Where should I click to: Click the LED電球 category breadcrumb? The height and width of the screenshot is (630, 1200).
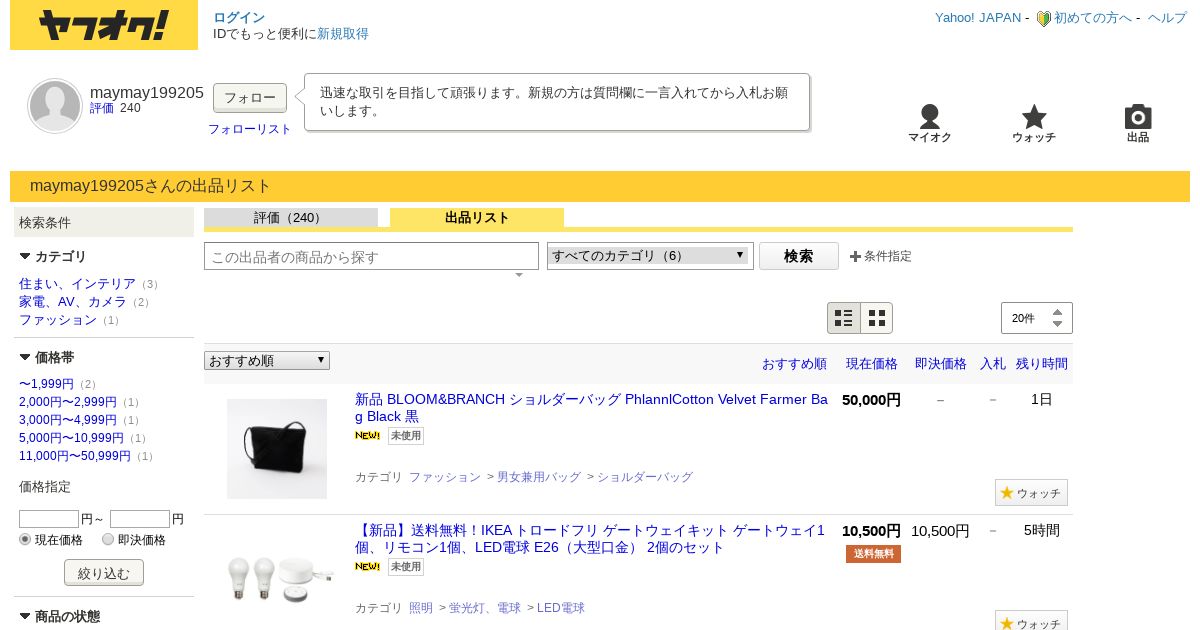click(x=560, y=608)
